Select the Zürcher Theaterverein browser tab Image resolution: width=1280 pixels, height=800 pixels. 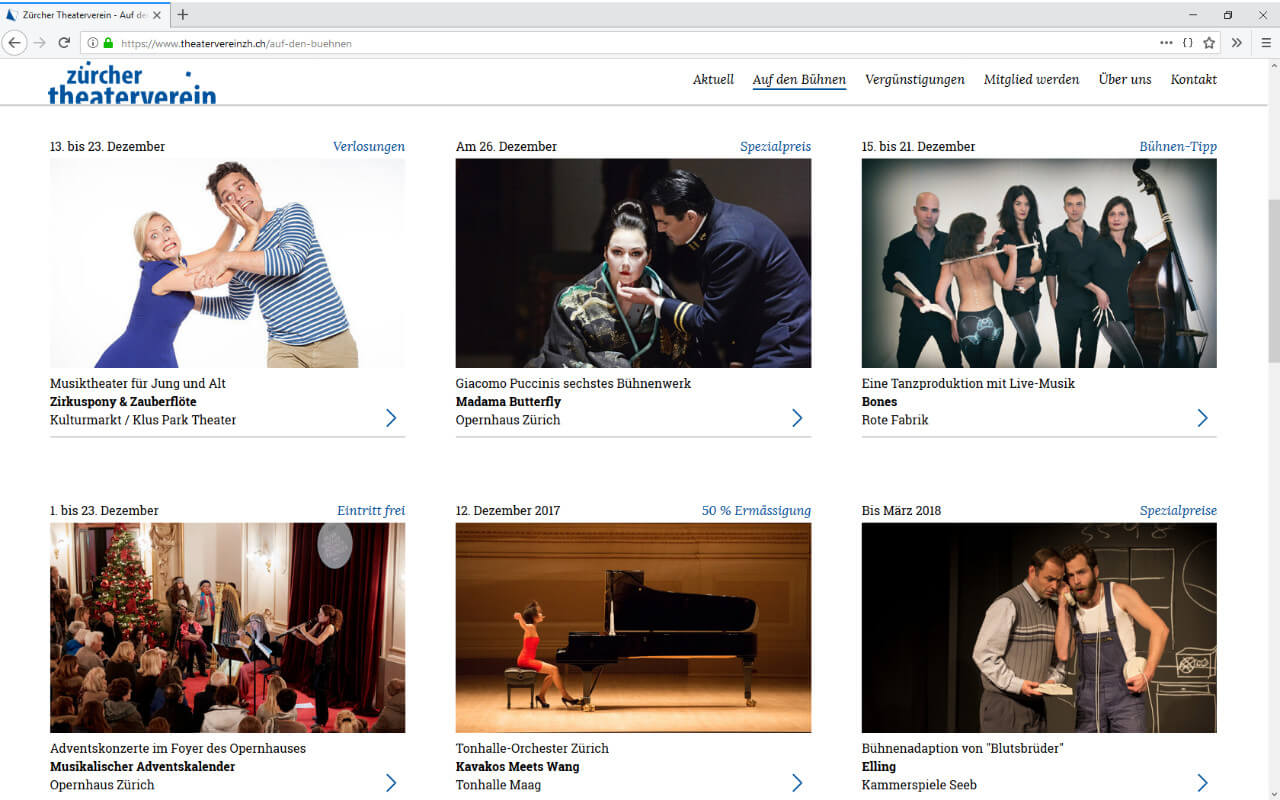84,15
